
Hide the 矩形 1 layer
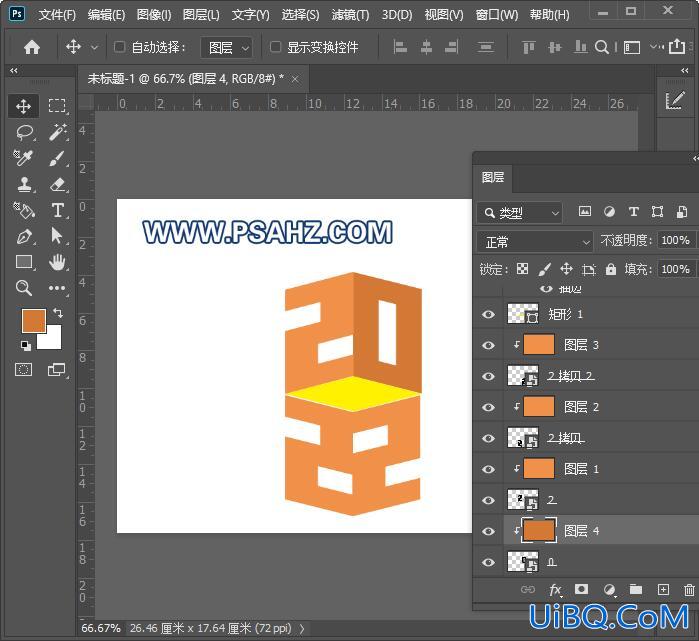coord(488,314)
